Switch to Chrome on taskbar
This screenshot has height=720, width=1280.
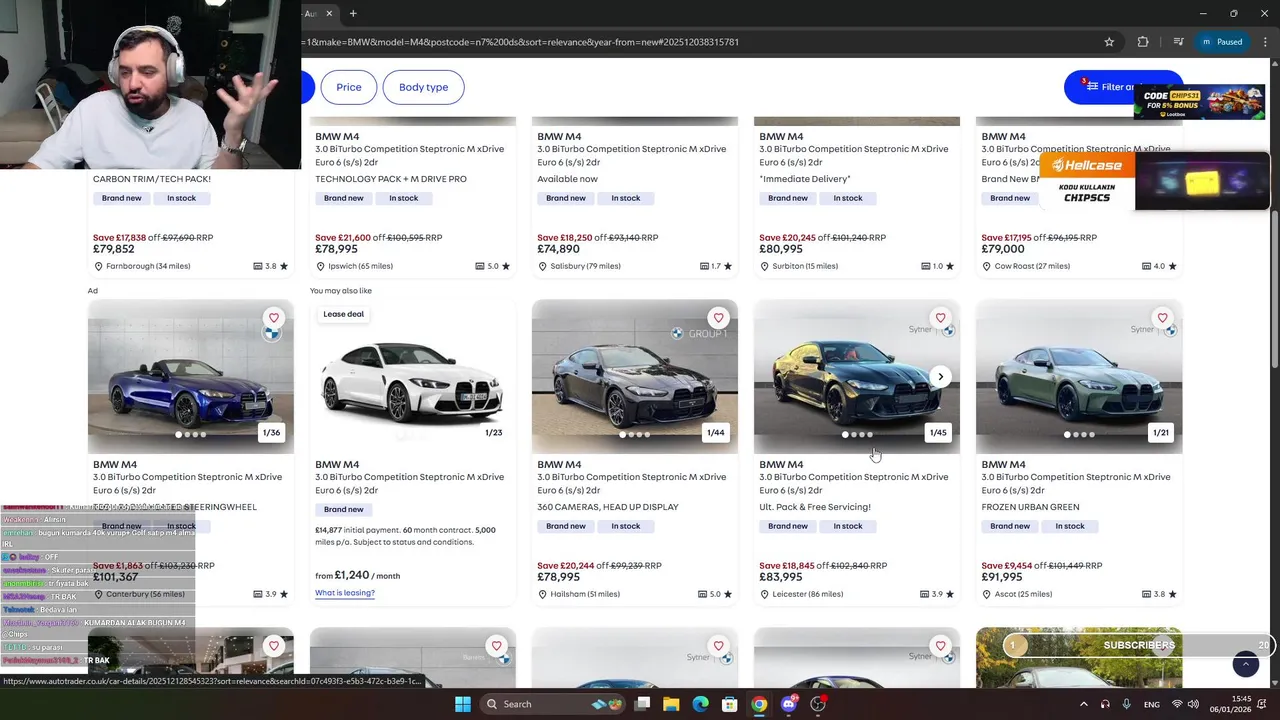tap(759, 704)
